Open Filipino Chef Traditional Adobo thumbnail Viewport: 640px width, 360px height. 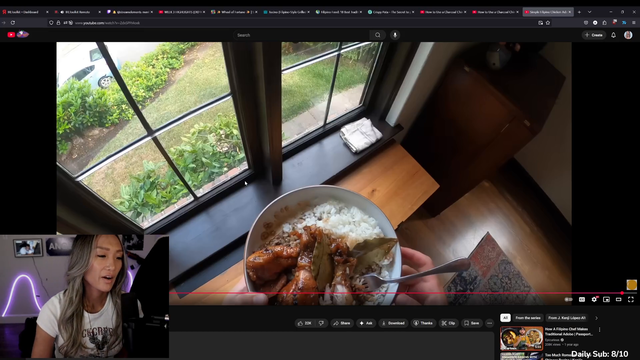(x=522, y=338)
